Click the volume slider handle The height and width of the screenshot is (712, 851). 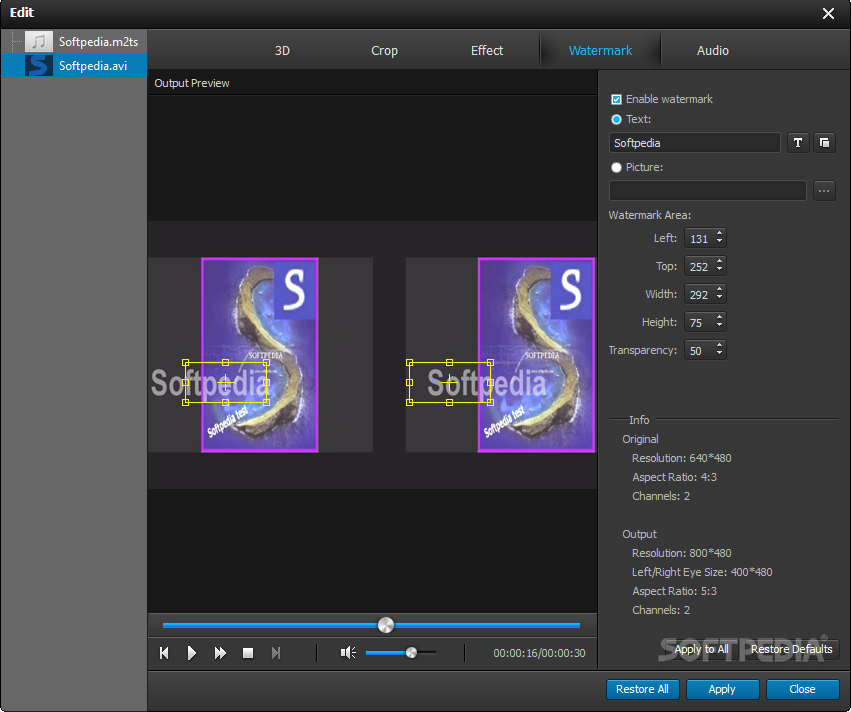(411, 653)
